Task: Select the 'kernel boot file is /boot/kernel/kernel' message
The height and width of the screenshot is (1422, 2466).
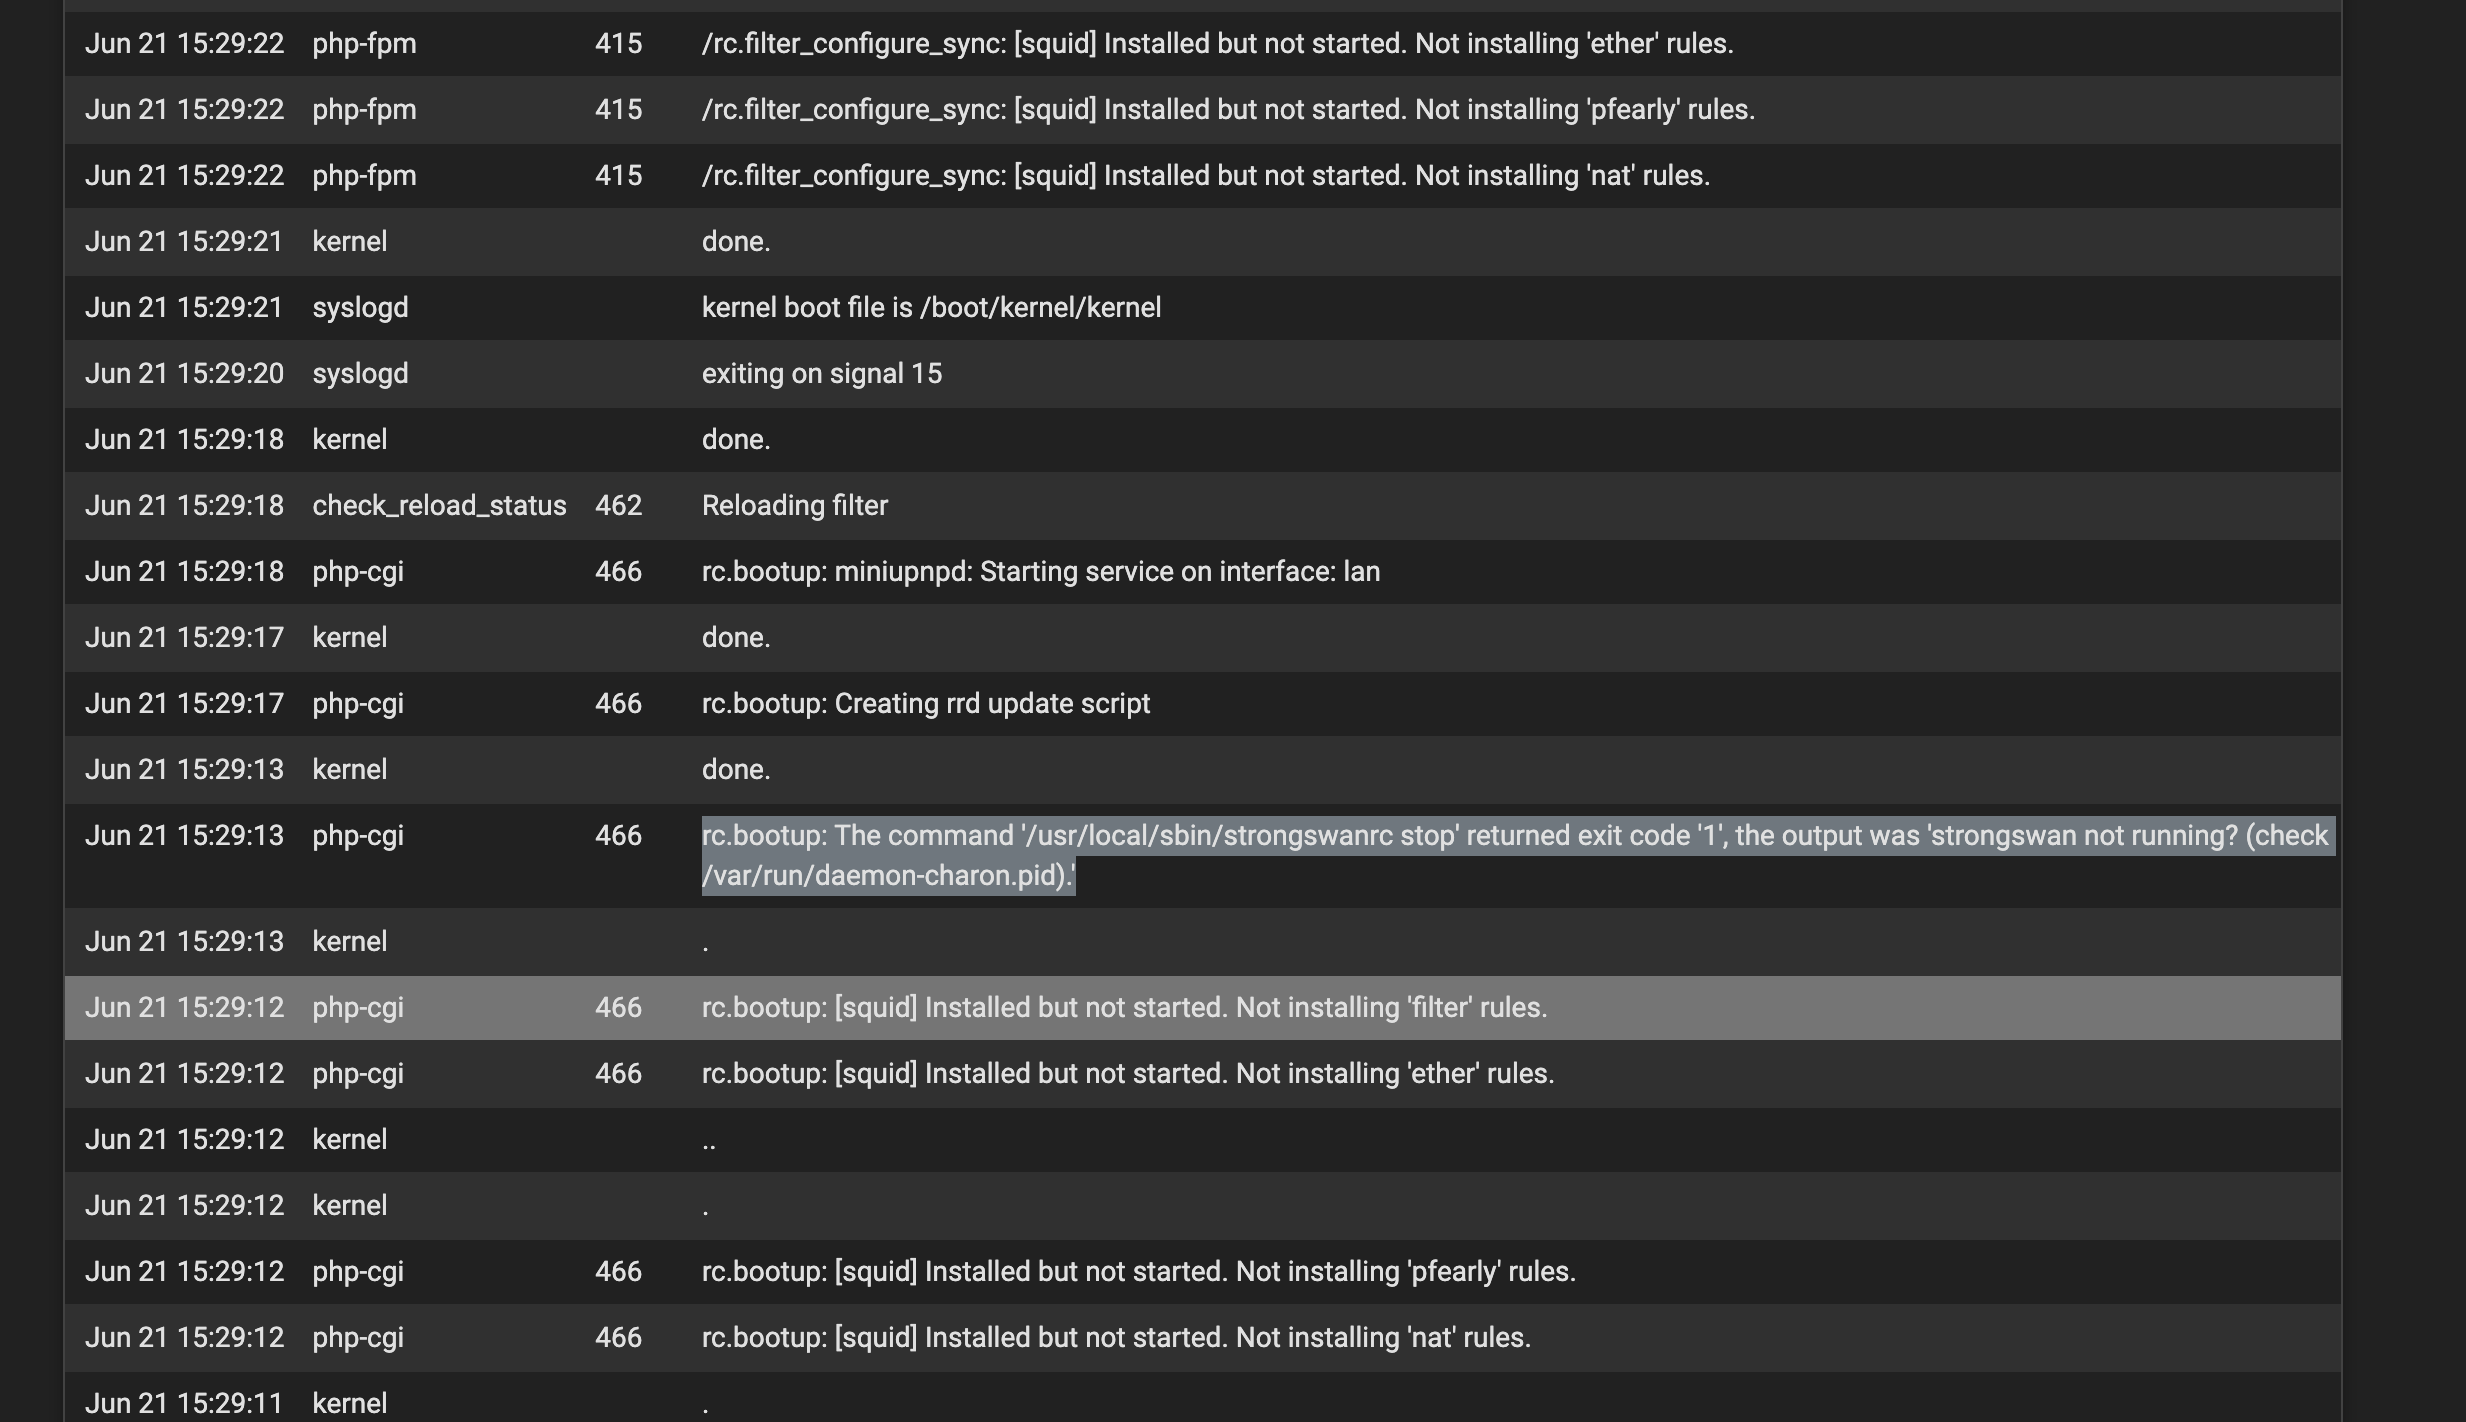Action: (931, 308)
